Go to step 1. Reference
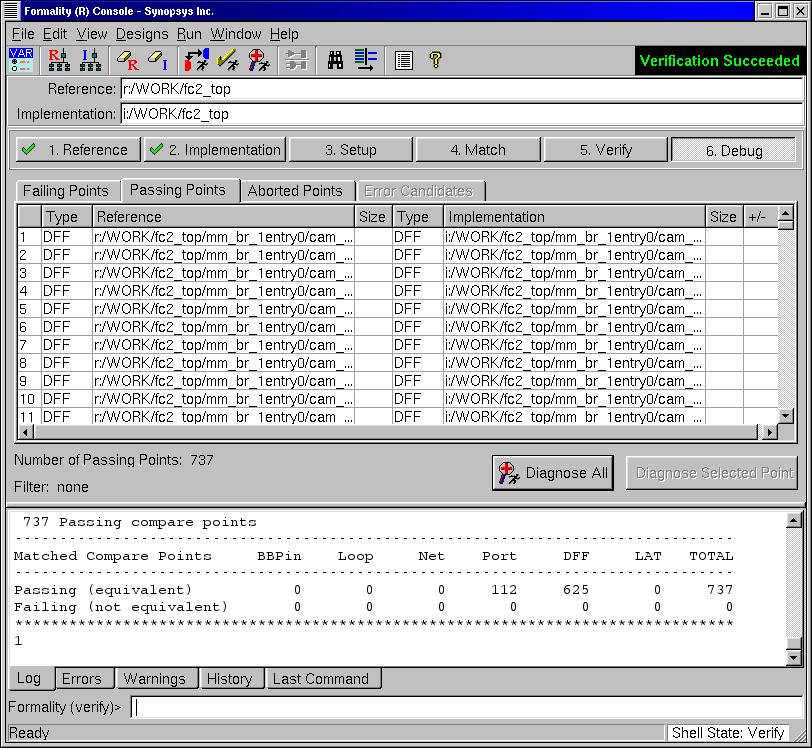Screen dimensions: 812x748 [78, 150]
